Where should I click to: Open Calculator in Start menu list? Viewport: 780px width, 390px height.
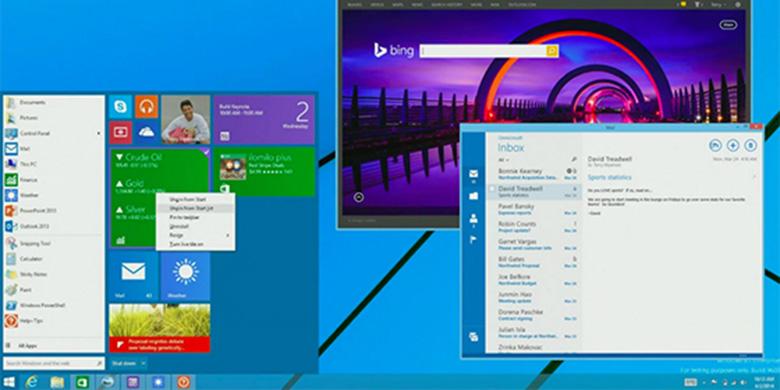[54, 259]
